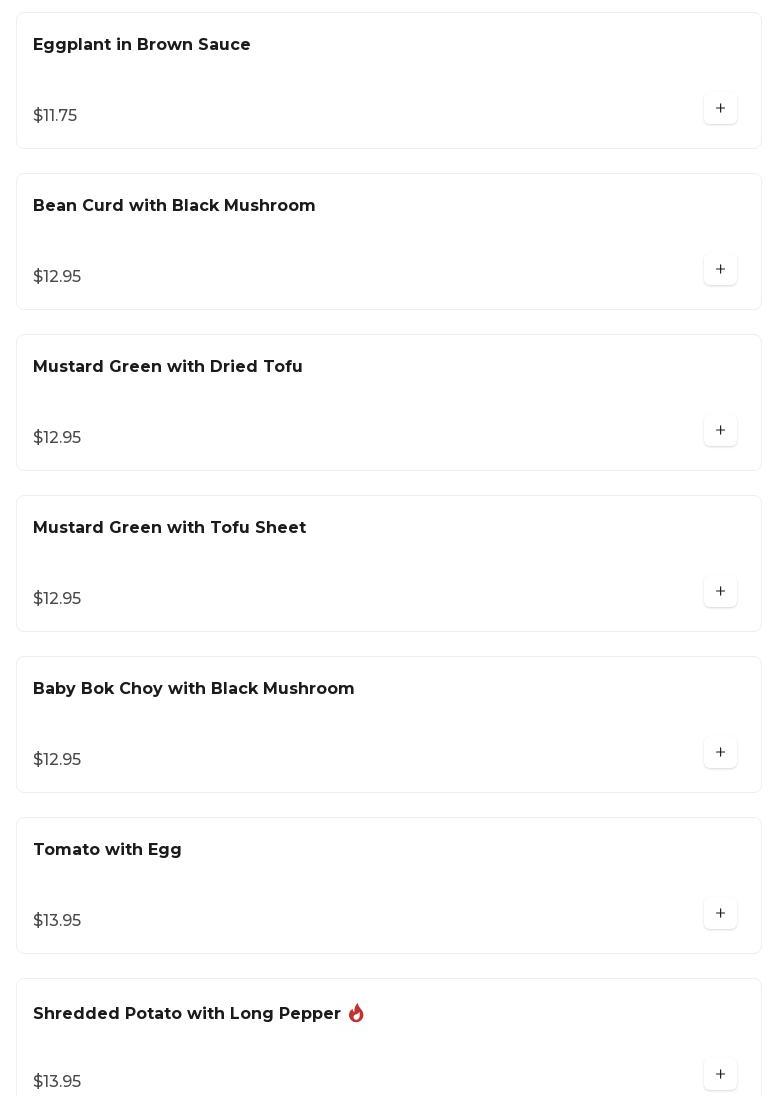Select Mustard Green with Dried Tofu title

[168, 367]
